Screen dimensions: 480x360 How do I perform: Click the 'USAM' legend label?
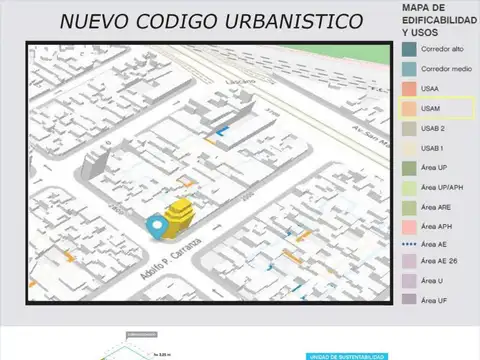430,109
